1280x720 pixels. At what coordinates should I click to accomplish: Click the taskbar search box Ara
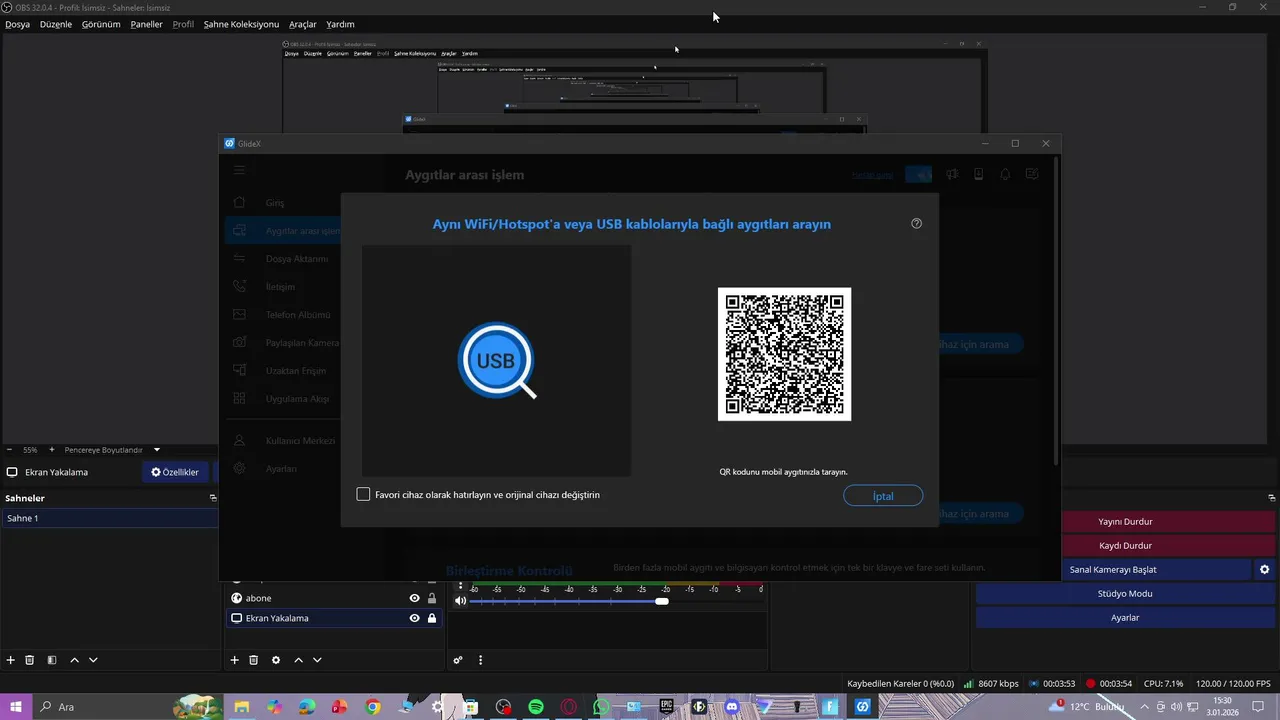pyautogui.click(x=128, y=707)
